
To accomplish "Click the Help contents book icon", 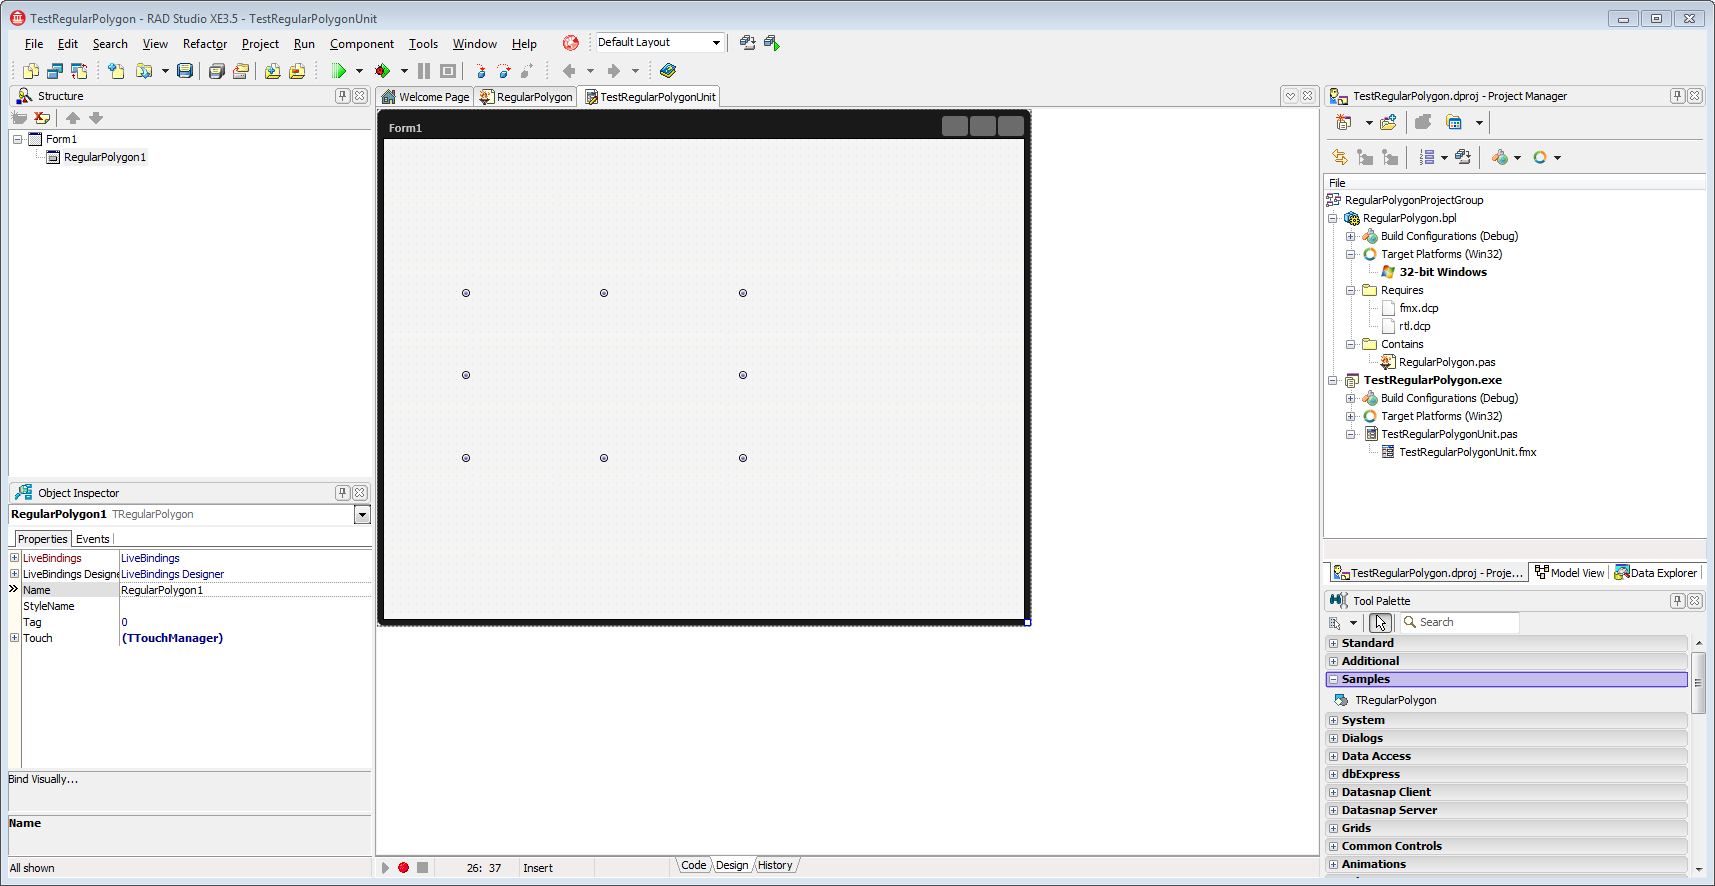I will tap(668, 71).
